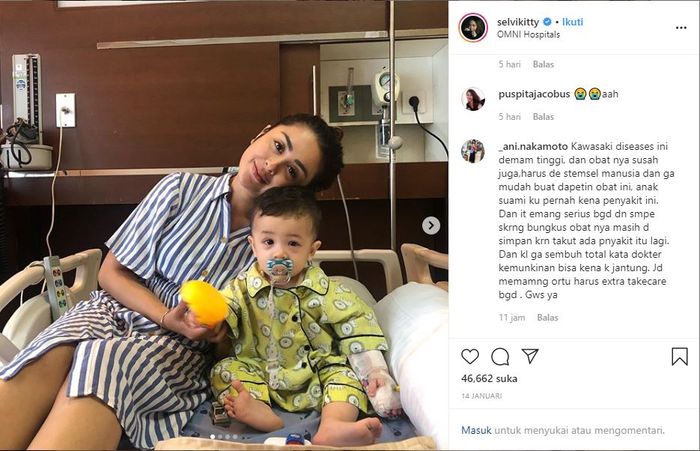Follow the account via Ikuti
700x451 pixels.
click(572, 22)
